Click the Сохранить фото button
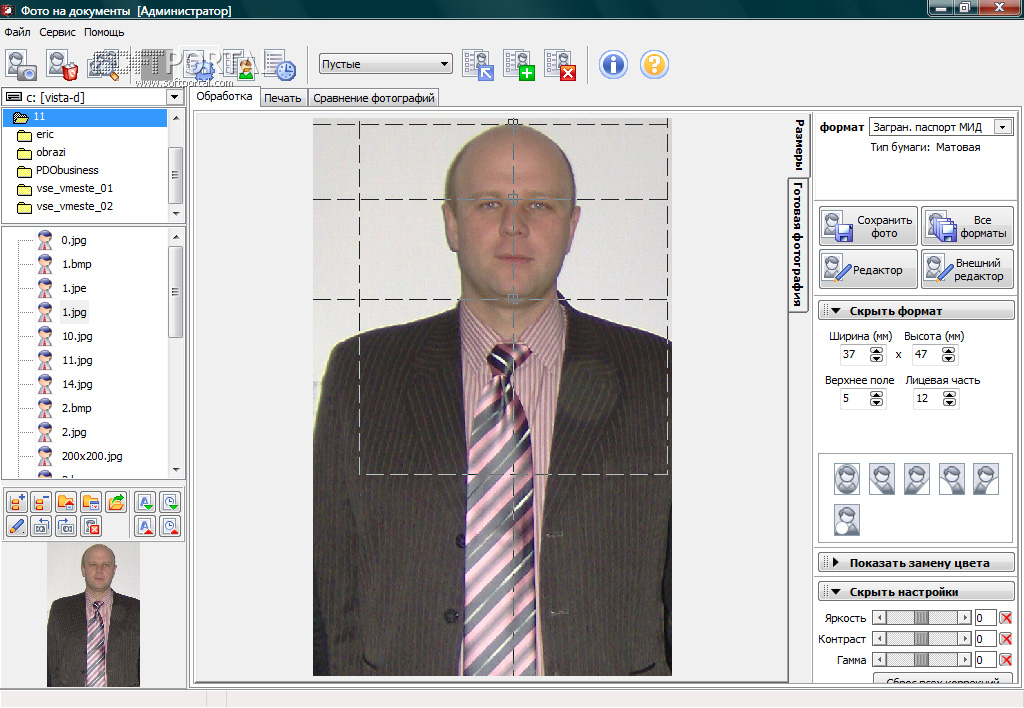 point(868,226)
